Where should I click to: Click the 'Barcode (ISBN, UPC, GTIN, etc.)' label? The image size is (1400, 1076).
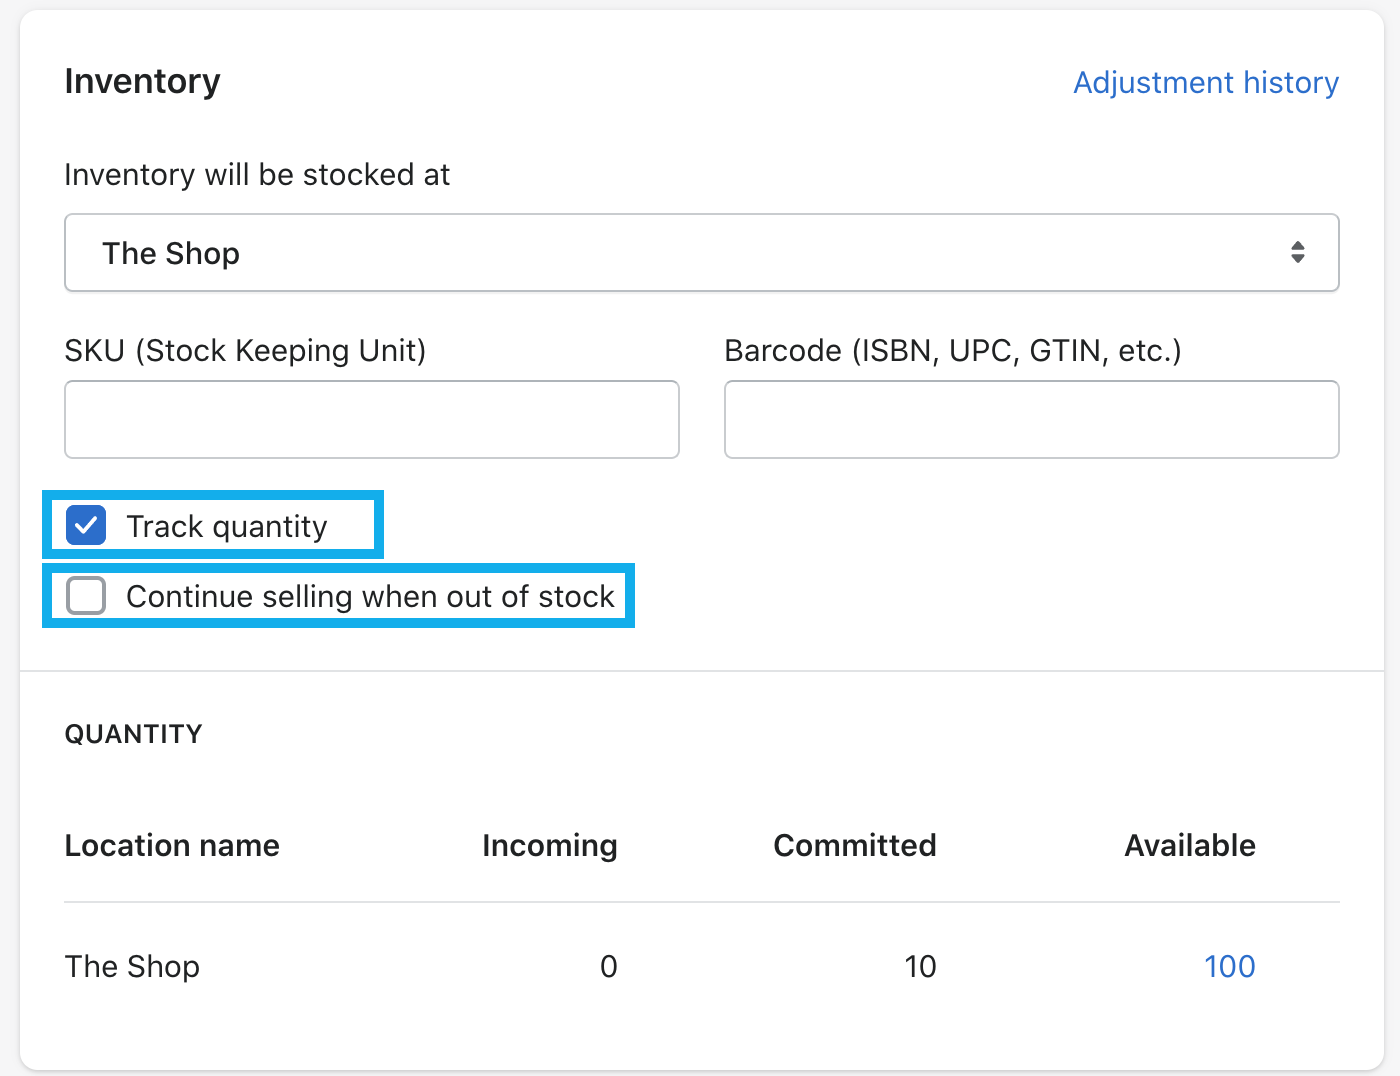coord(952,351)
